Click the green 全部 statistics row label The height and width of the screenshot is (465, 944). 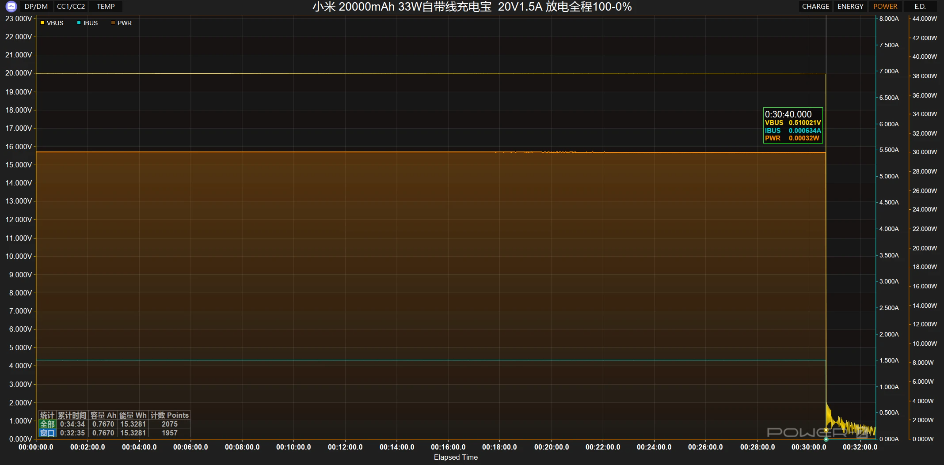[47, 425]
